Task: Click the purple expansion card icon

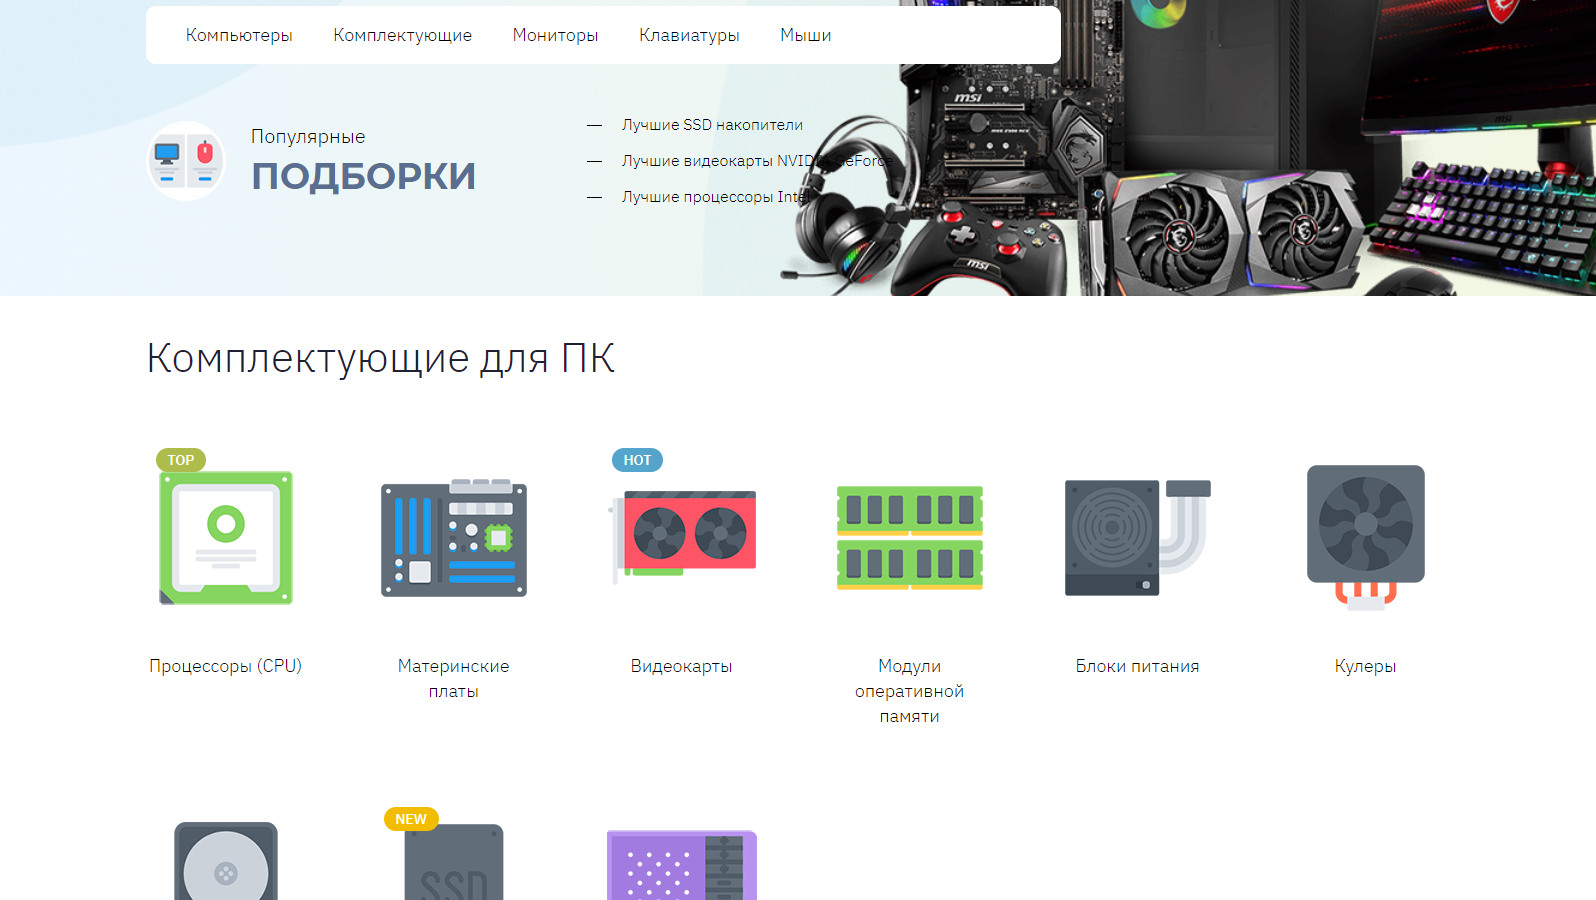Action: tap(682, 866)
